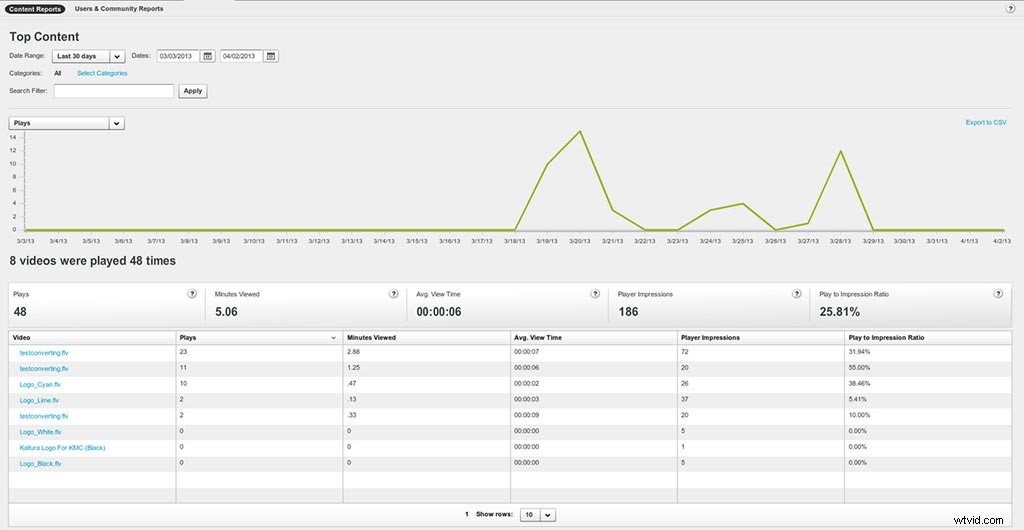Click help icon on Minutes Viewed card
The width and height of the screenshot is (1024, 530).
pos(394,294)
